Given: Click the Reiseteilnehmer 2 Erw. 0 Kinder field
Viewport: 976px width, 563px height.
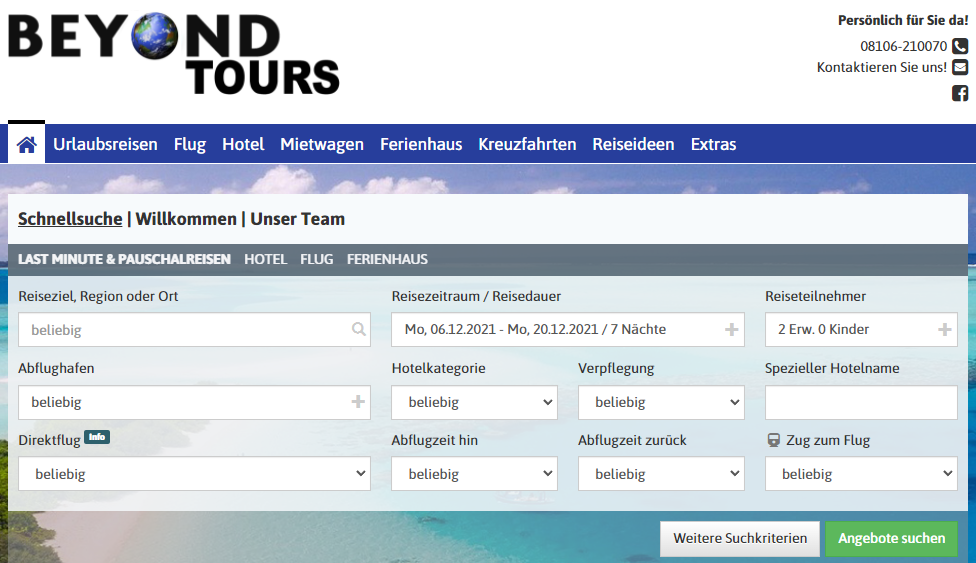Looking at the screenshot, I should point(861,329).
